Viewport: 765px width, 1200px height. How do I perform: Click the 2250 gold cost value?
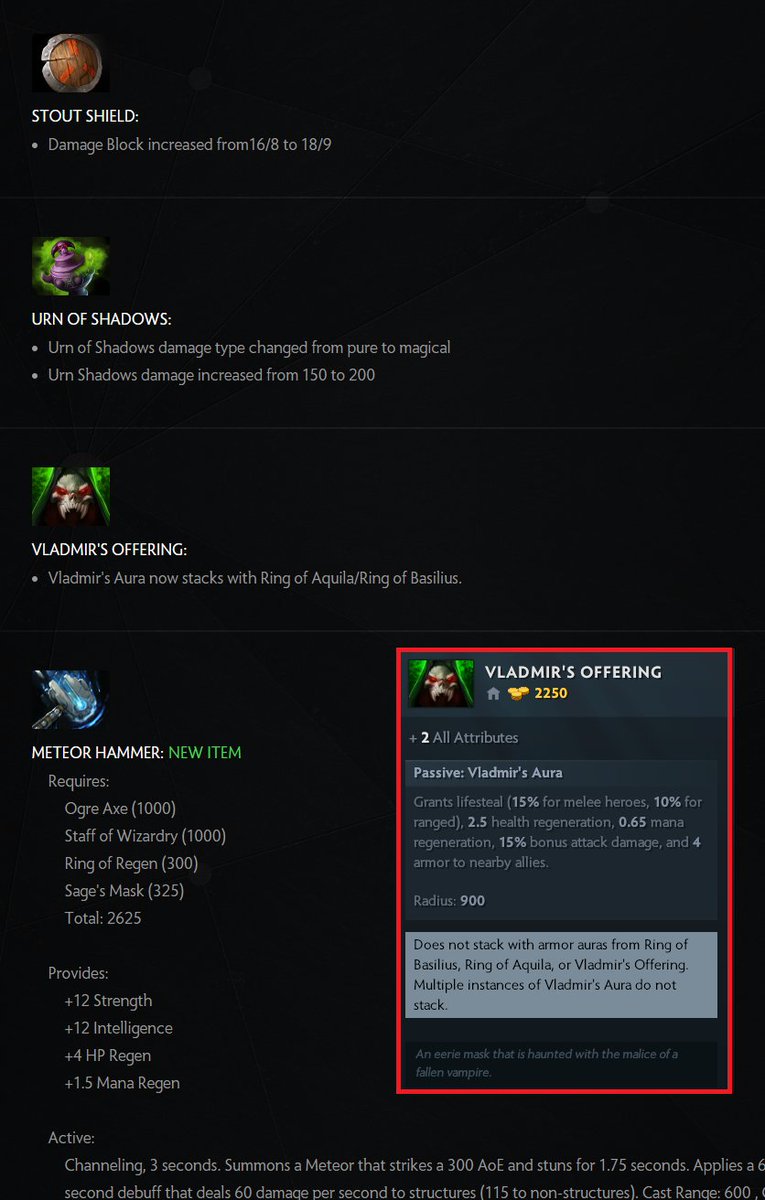tap(551, 693)
